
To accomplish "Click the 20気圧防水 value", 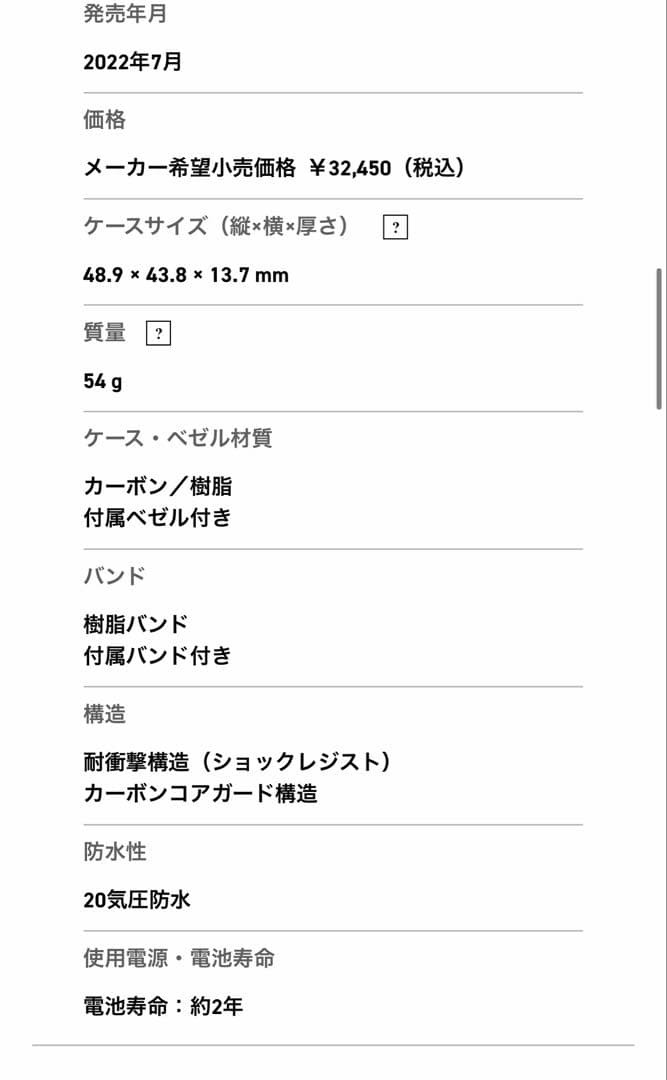I will point(137,900).
